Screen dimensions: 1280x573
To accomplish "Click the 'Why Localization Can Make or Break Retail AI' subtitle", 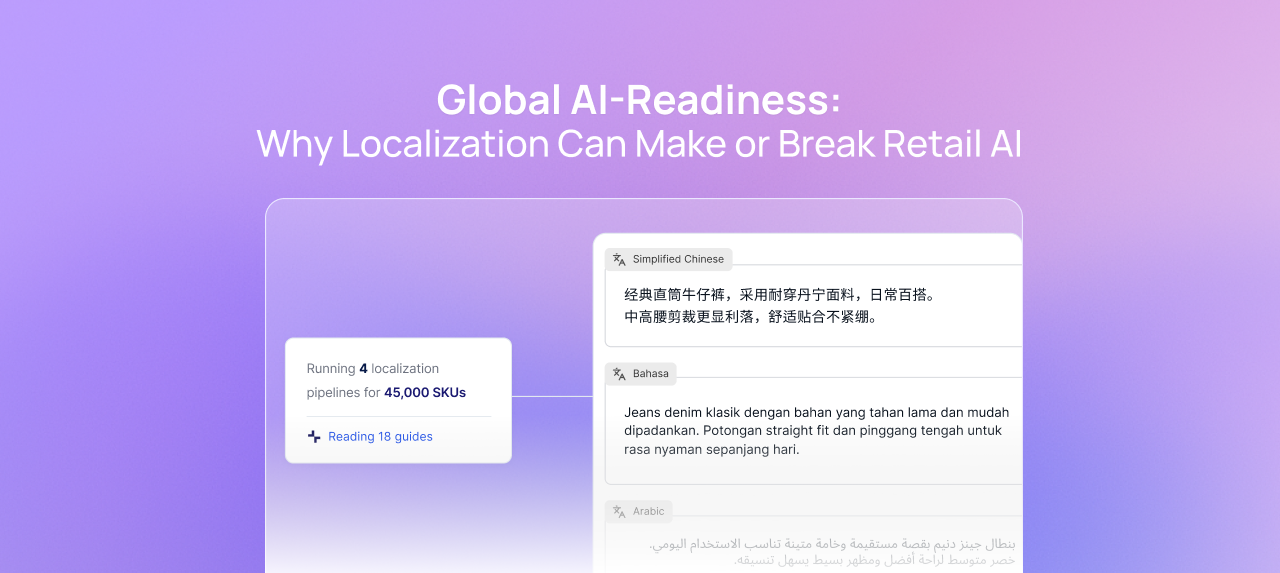I will pos(639,144).
